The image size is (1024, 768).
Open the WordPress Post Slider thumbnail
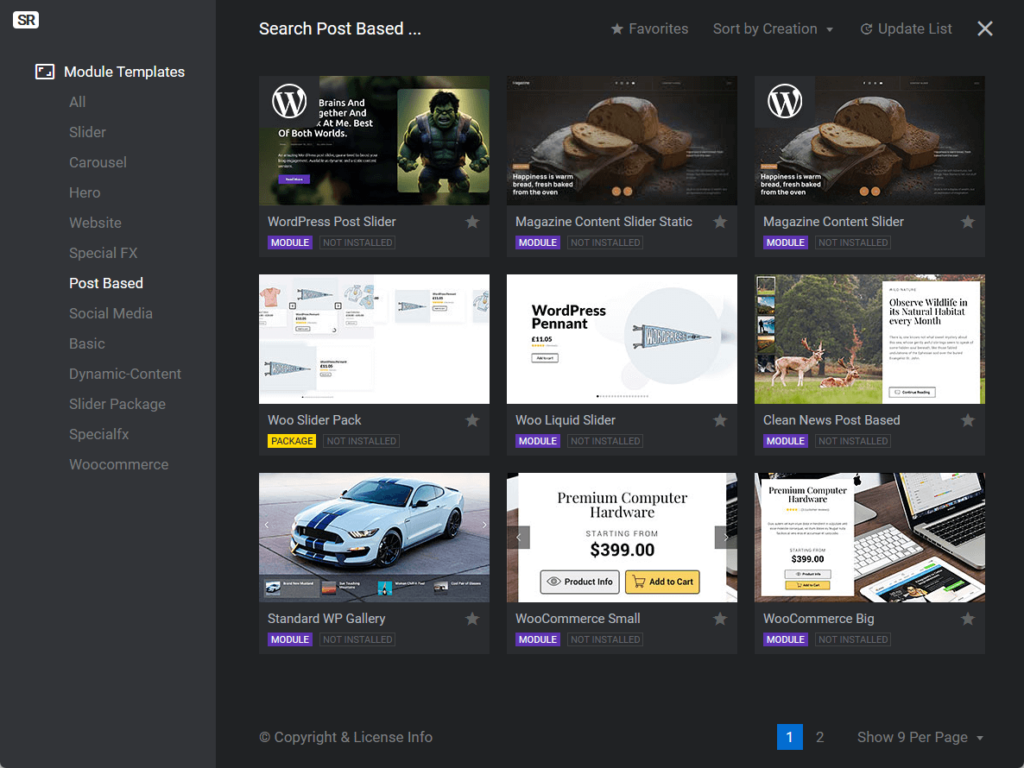(x=374, y=140)
